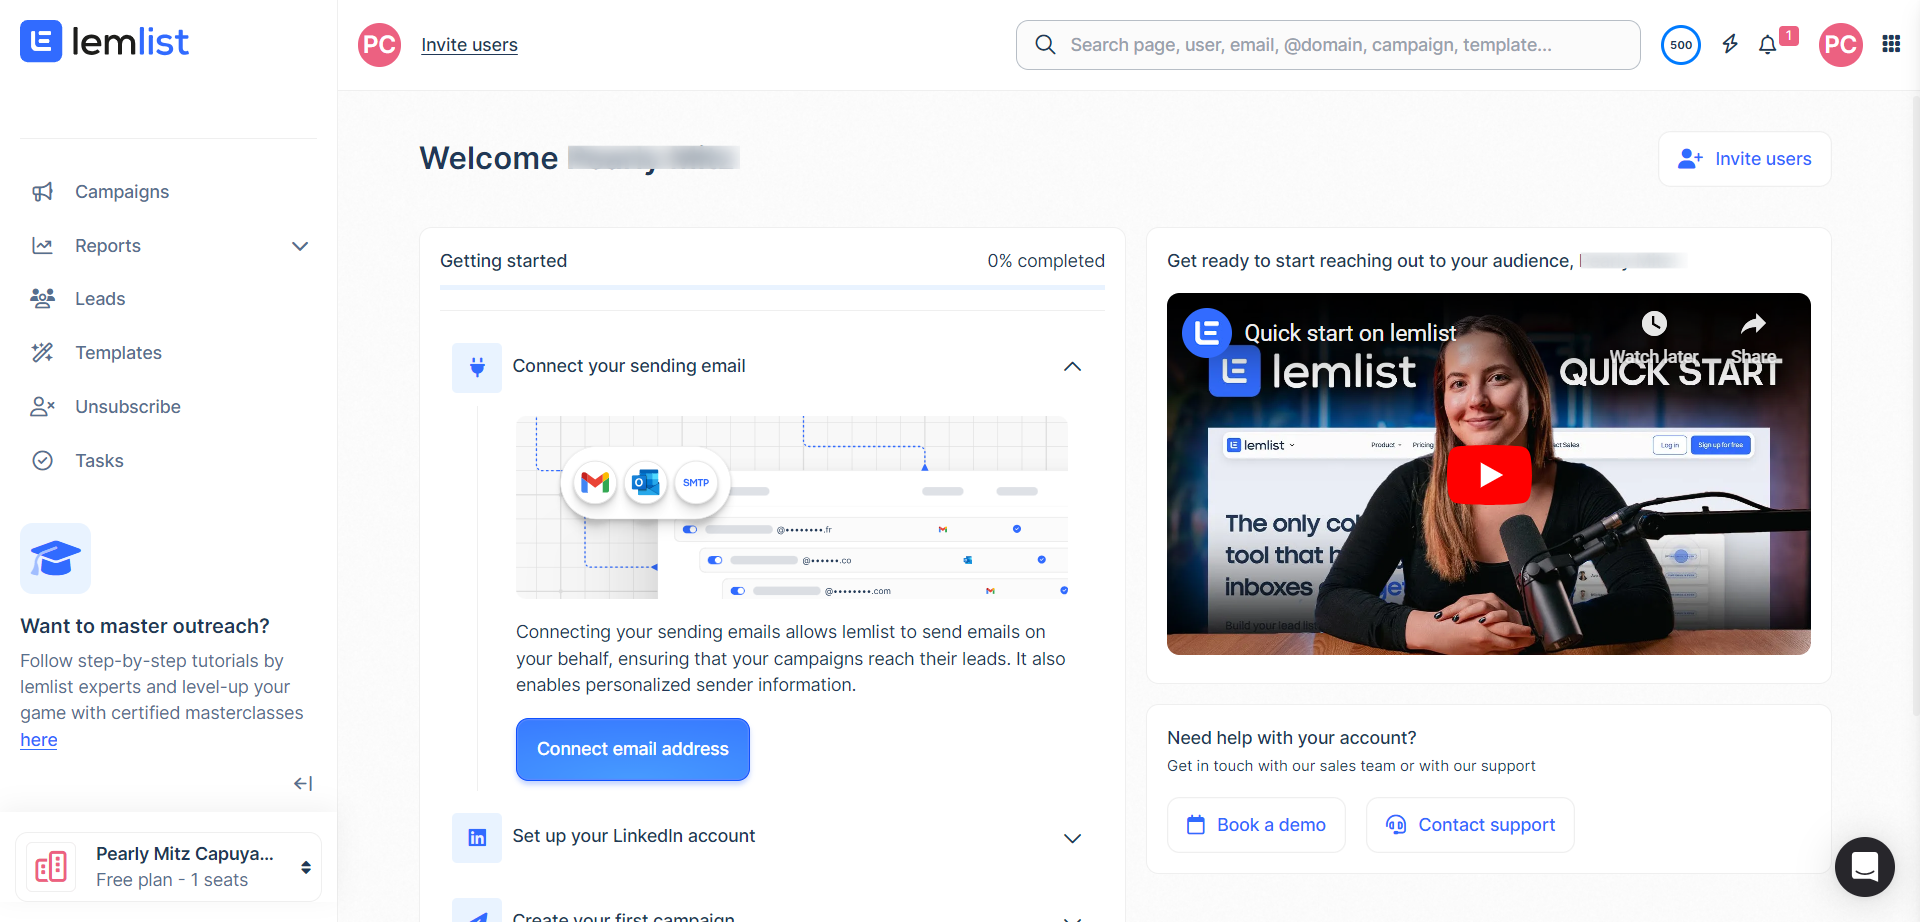Click the Reports chart icon

42,246
